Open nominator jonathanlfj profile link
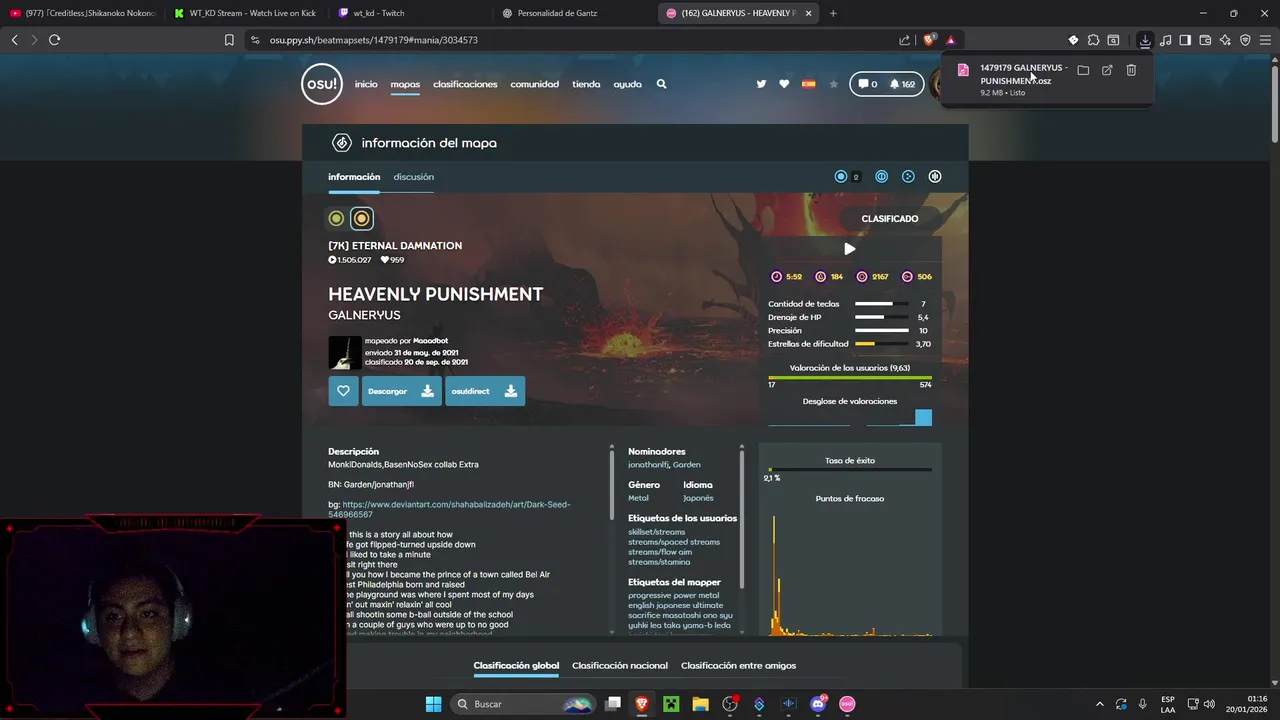Image resolution: width=1280 pixels, height=720 pixels. (x=648, y=465)
